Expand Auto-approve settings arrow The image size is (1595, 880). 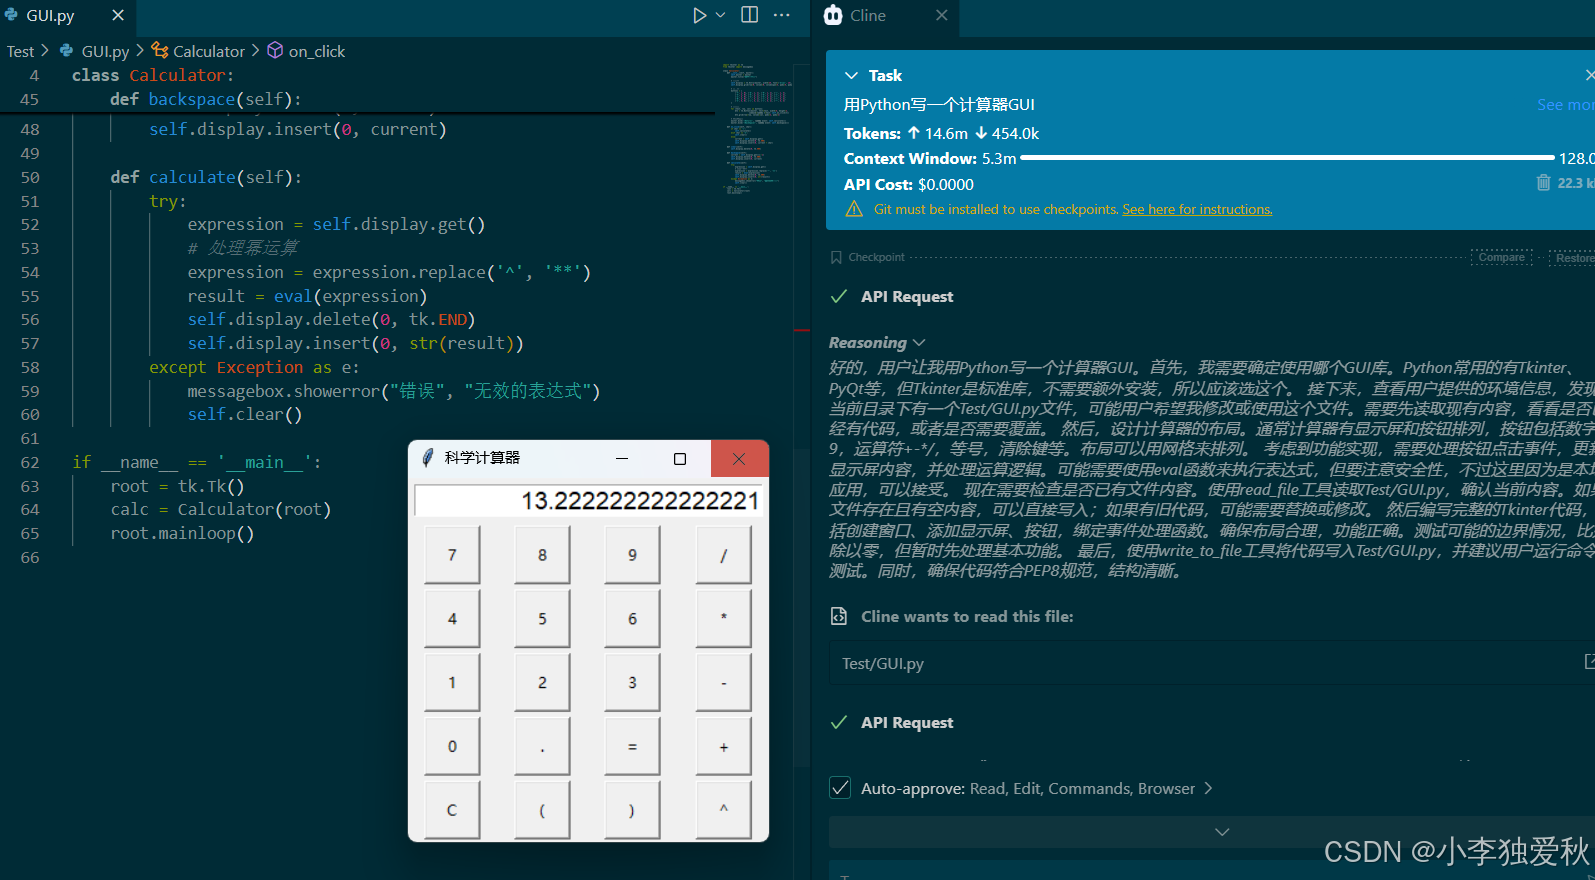tap(1208, 788)
